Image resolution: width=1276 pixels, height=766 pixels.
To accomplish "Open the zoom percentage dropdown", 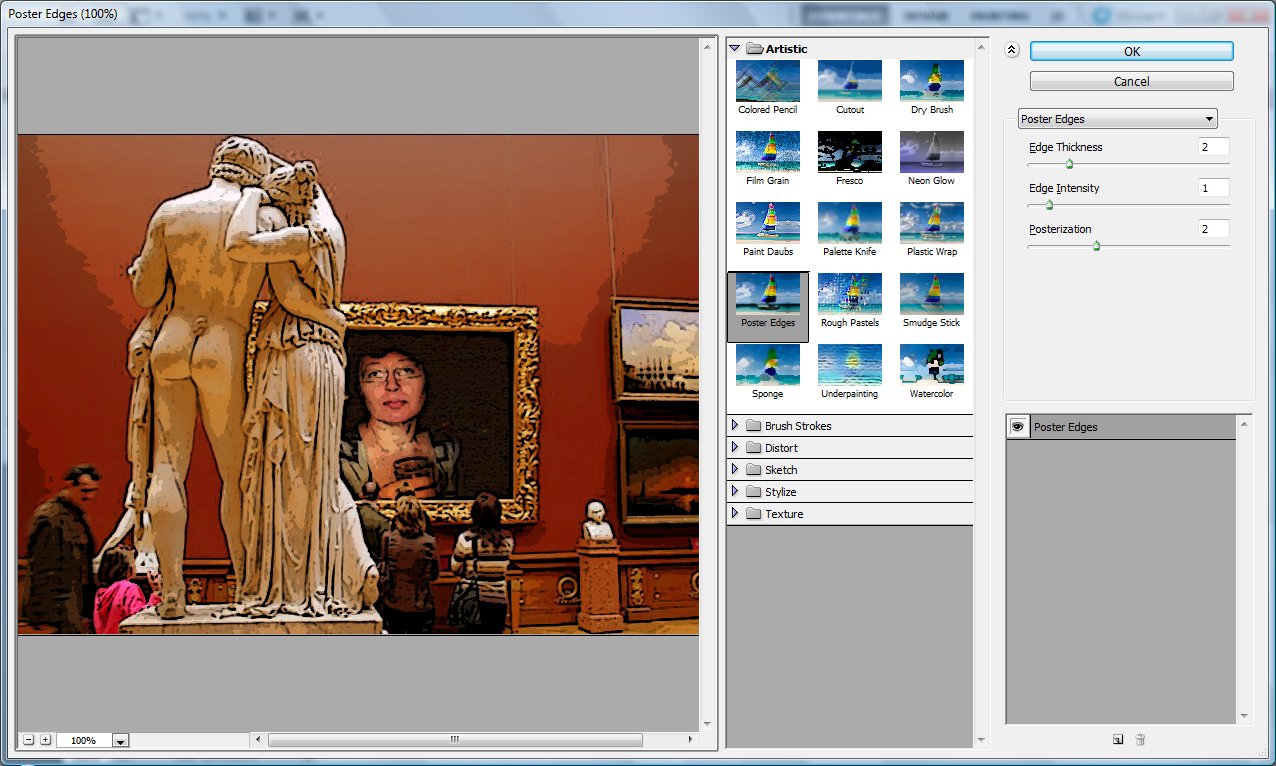I will click(x=120, y=741).
